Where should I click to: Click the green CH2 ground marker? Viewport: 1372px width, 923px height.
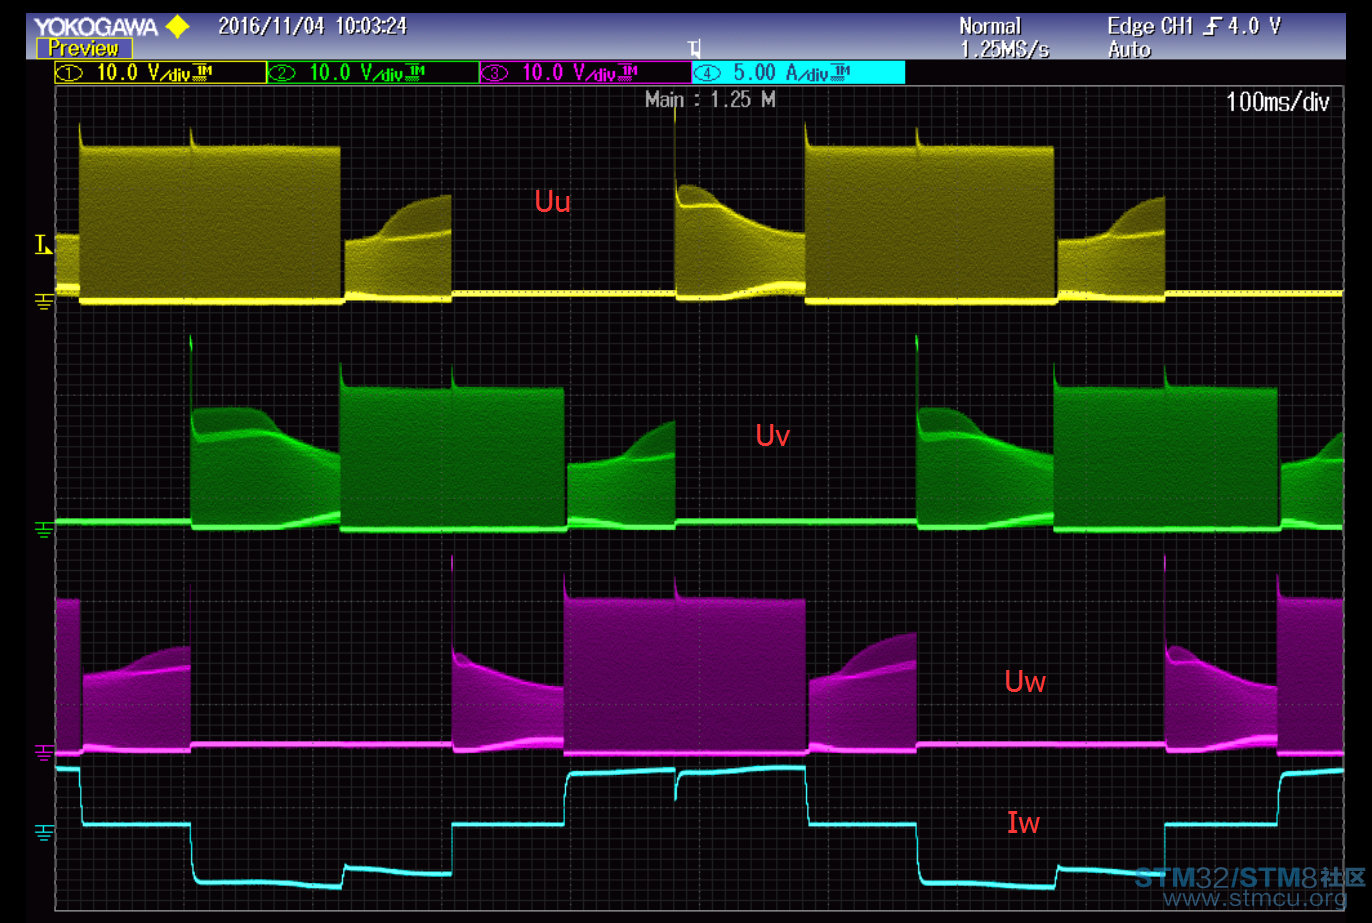coord(43,530)
